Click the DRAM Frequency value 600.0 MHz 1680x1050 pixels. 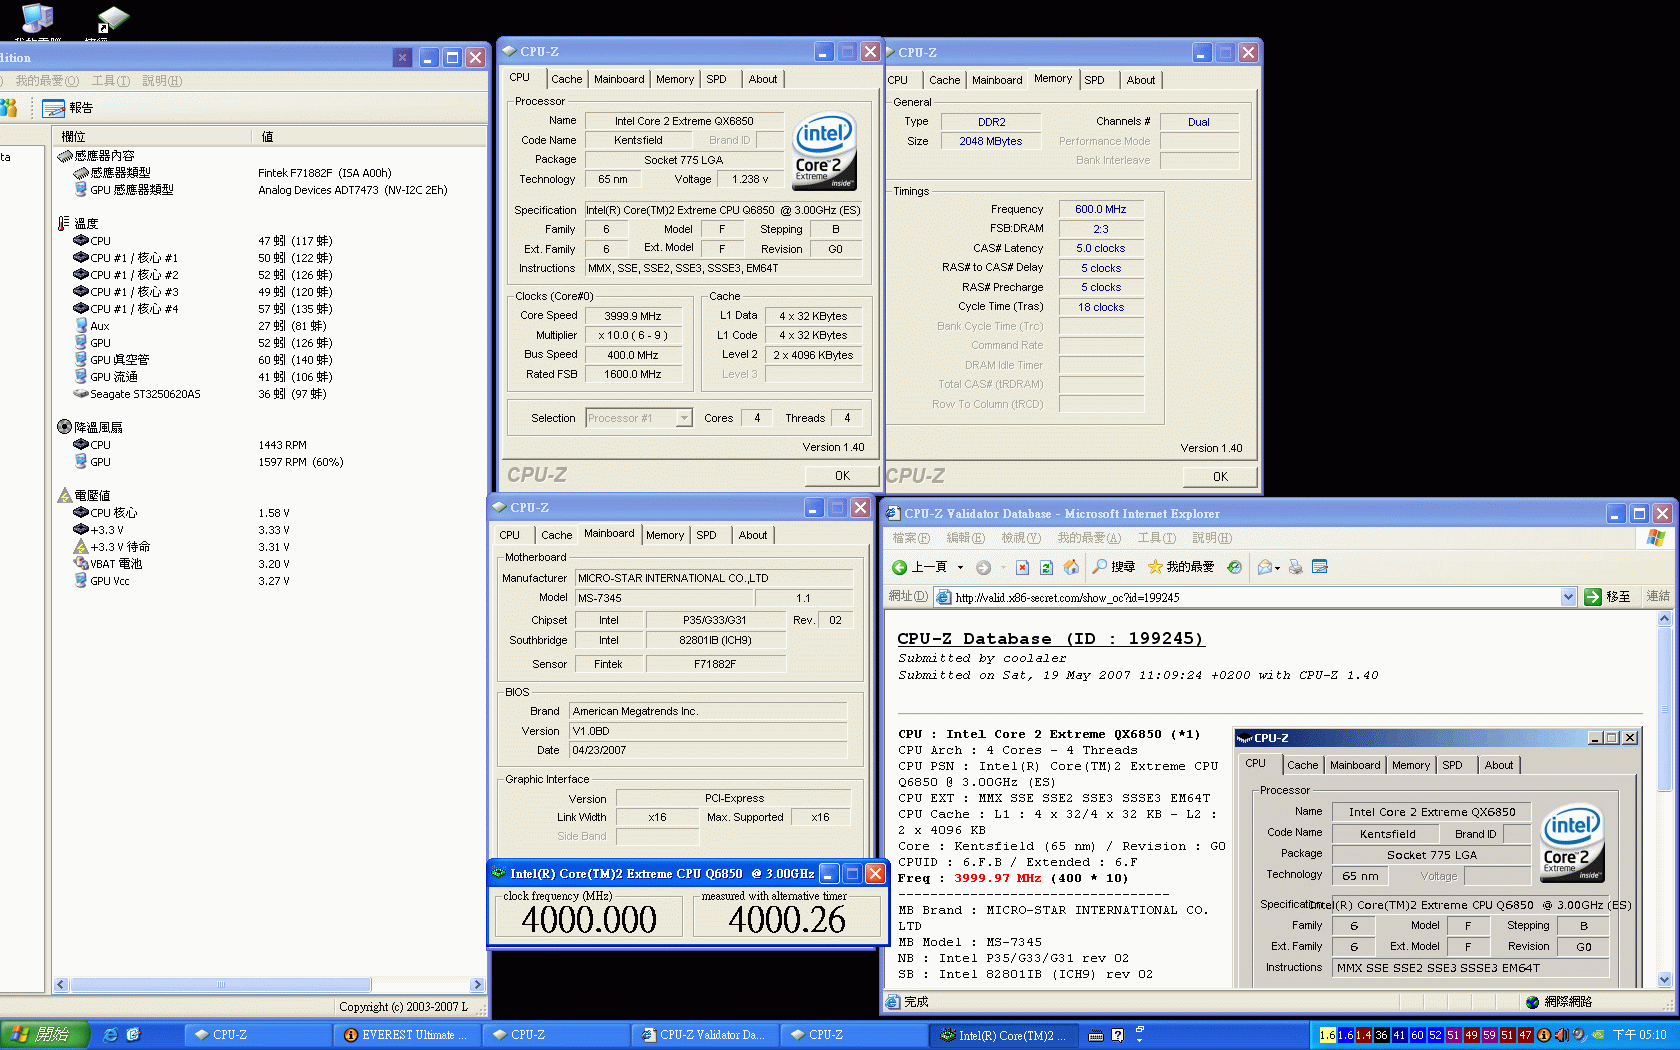coord(1100,210)
